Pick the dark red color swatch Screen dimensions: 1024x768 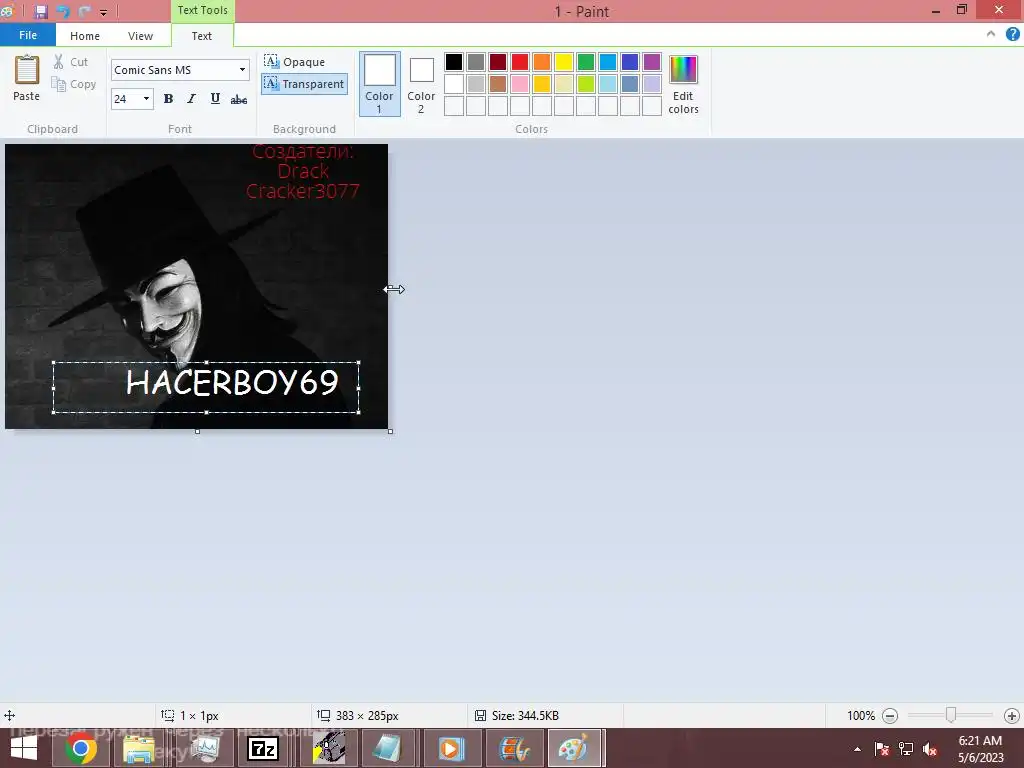pyautogui.click(x=498, y=62)
